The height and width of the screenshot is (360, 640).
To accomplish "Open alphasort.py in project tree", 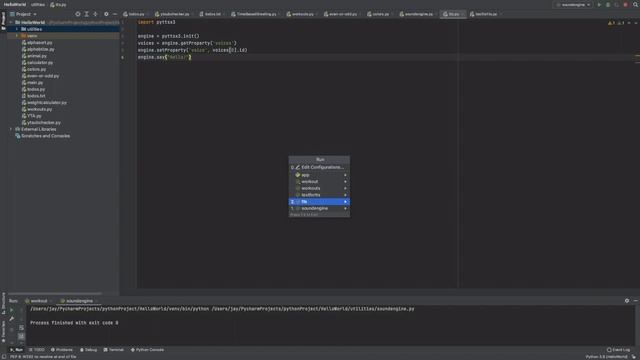I will point(40,42).
